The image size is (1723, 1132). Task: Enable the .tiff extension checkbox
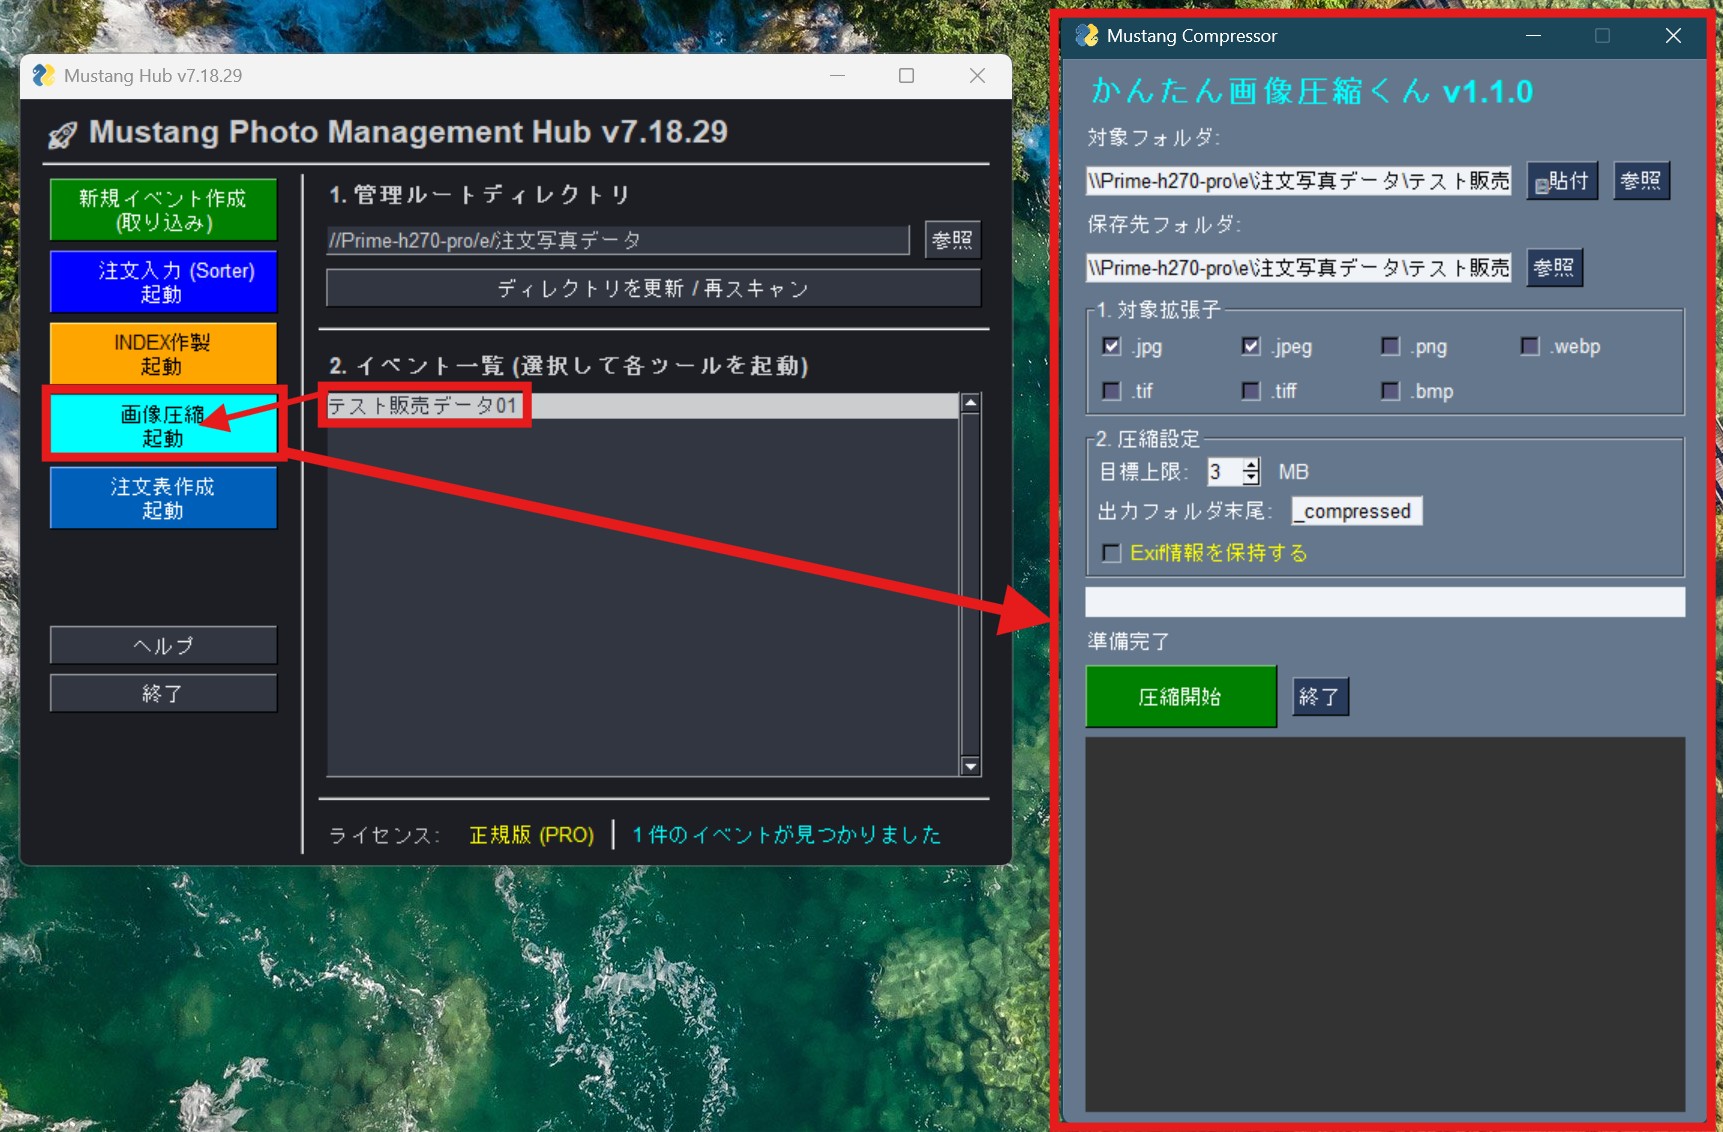click(x=1251, y=390)
